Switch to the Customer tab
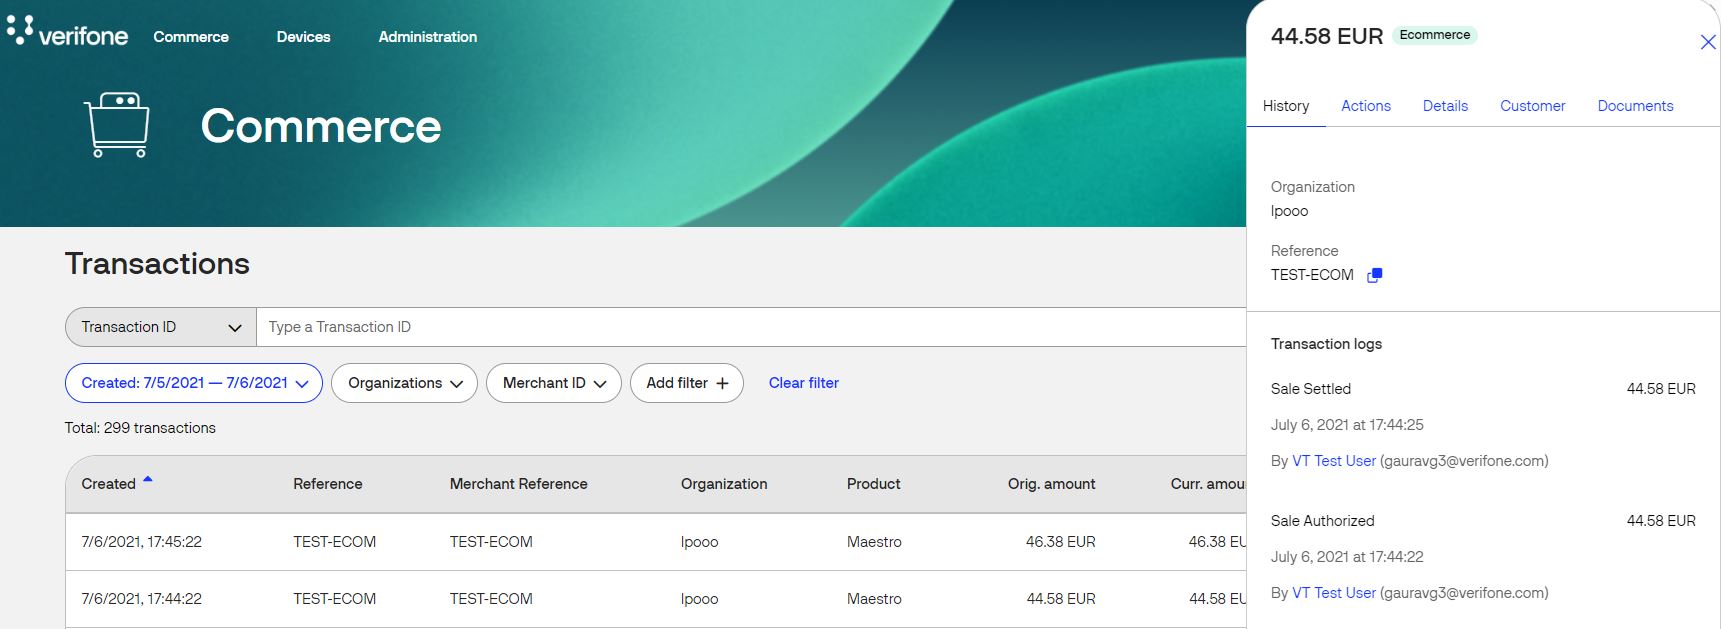Viewport: 1721px width, 629px height. [x=1532, y=106]
